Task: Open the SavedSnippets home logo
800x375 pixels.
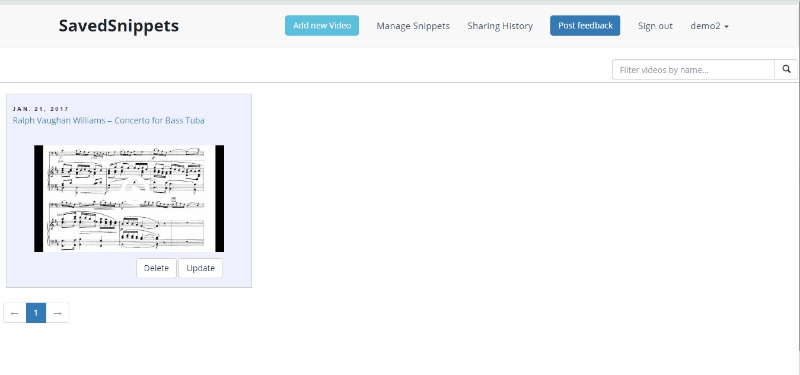Action: tap(118, 26)
